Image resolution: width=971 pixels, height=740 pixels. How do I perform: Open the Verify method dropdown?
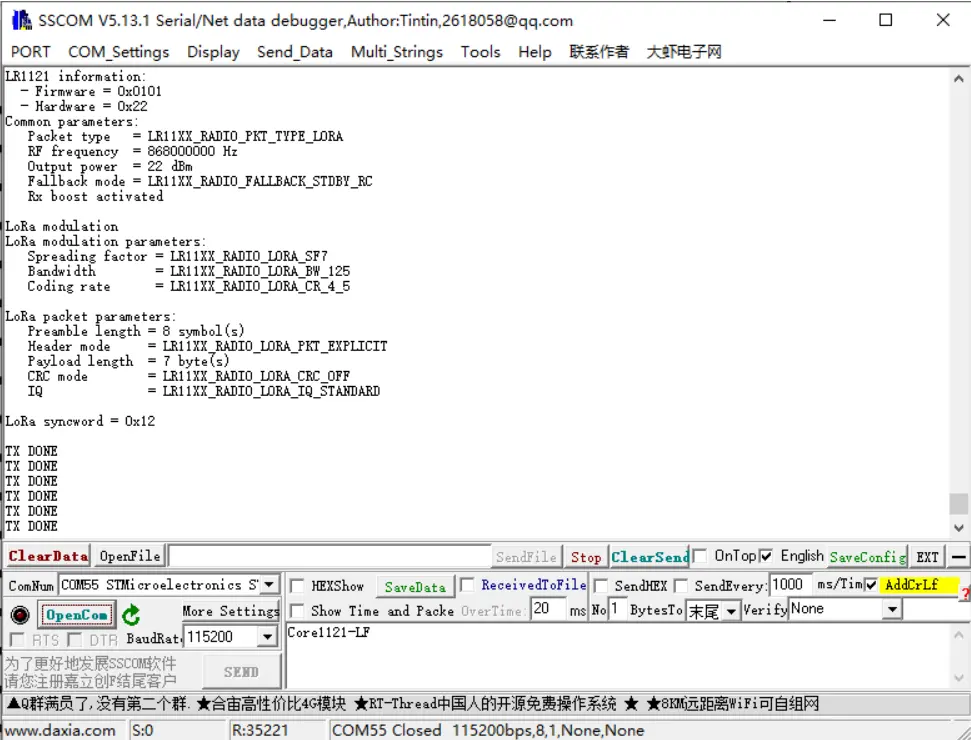pyautogui.click(x=892, y=609)
